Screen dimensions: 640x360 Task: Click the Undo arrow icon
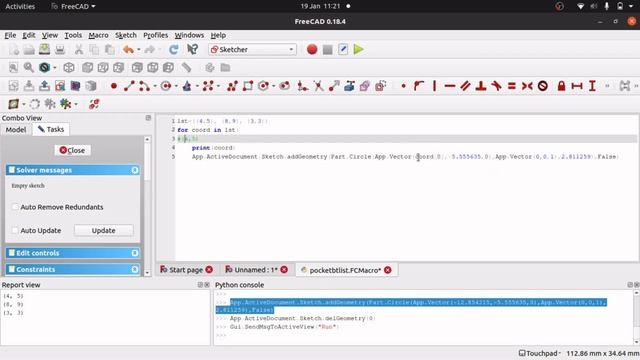(x=128, y=49)
